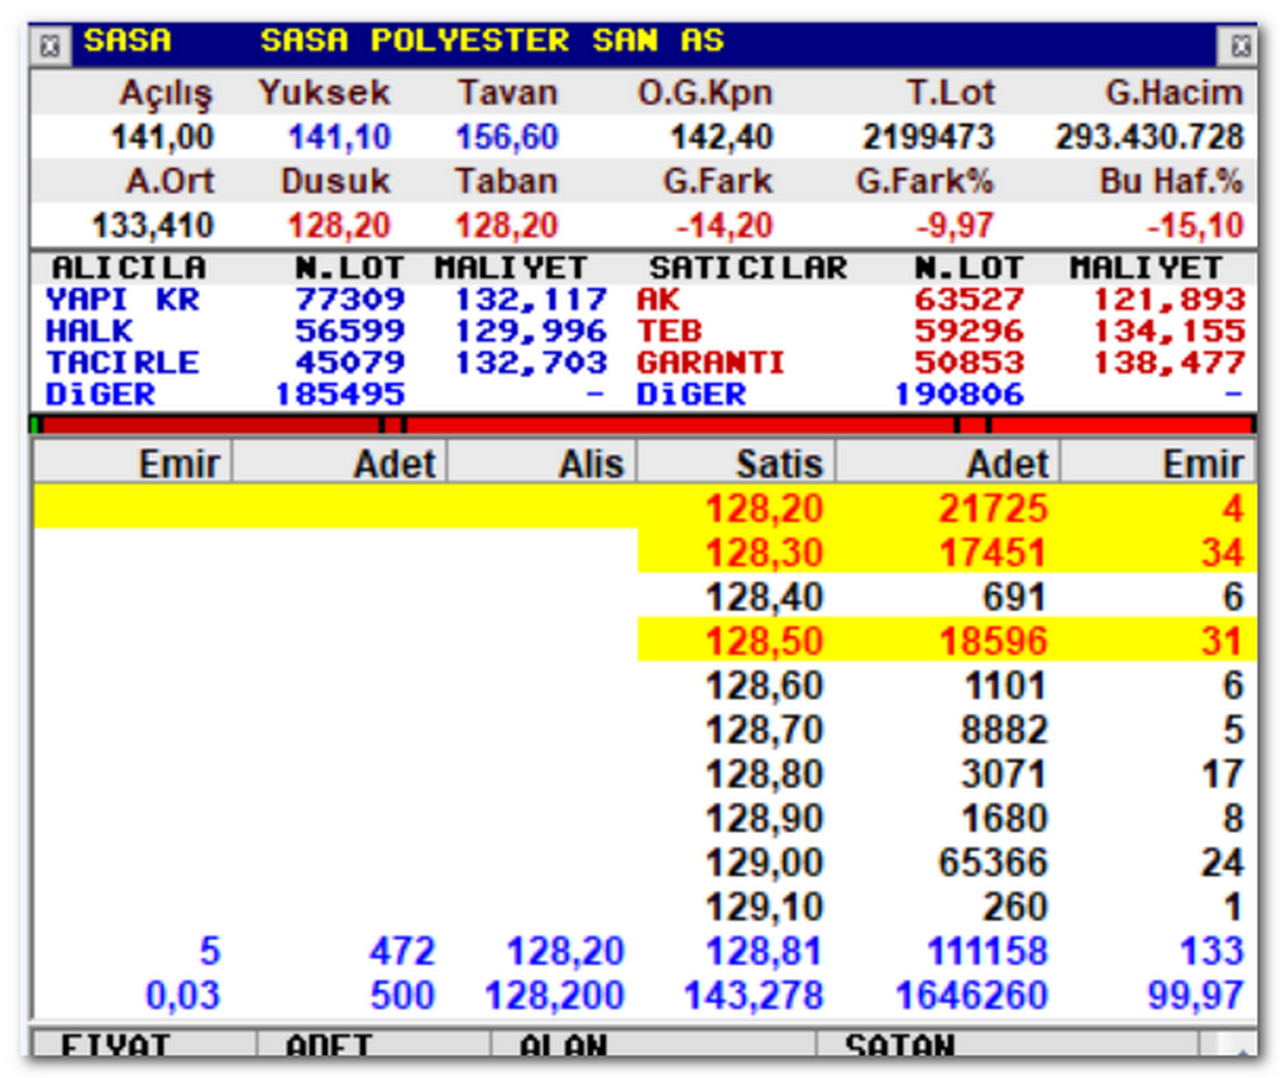
Task: Select the TEB seller entry
Action: coord(941,331)
